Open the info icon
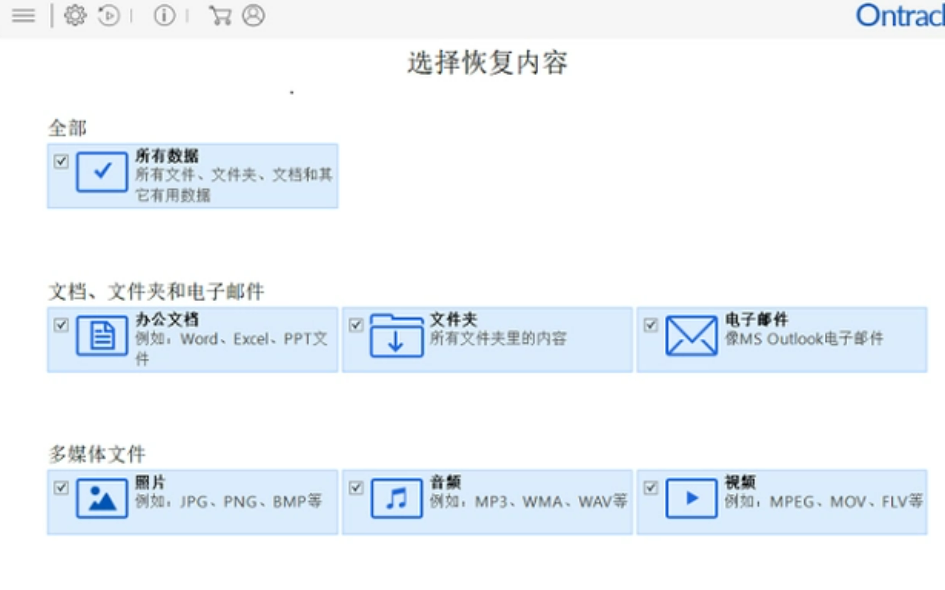The width and height of the screenshot is (945, 590). [x=165, y=15]
